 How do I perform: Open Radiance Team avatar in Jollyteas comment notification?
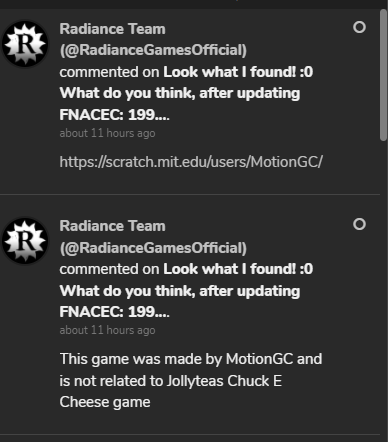click(25, 241)
